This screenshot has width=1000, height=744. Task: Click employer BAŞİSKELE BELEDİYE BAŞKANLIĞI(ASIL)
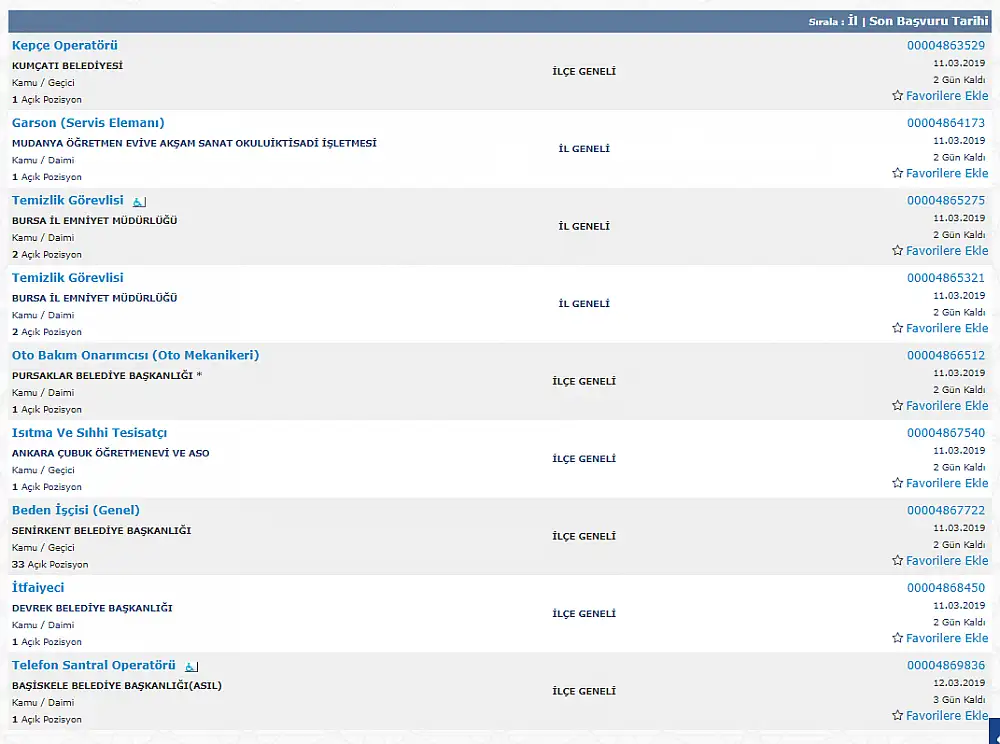(117, 686)
